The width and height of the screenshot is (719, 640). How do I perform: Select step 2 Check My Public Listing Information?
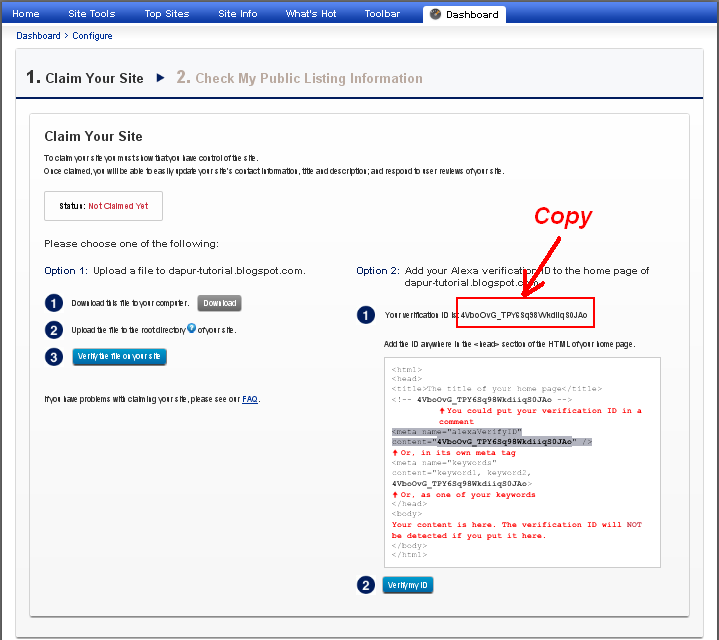pyautogui.click(x=299, y=77)
